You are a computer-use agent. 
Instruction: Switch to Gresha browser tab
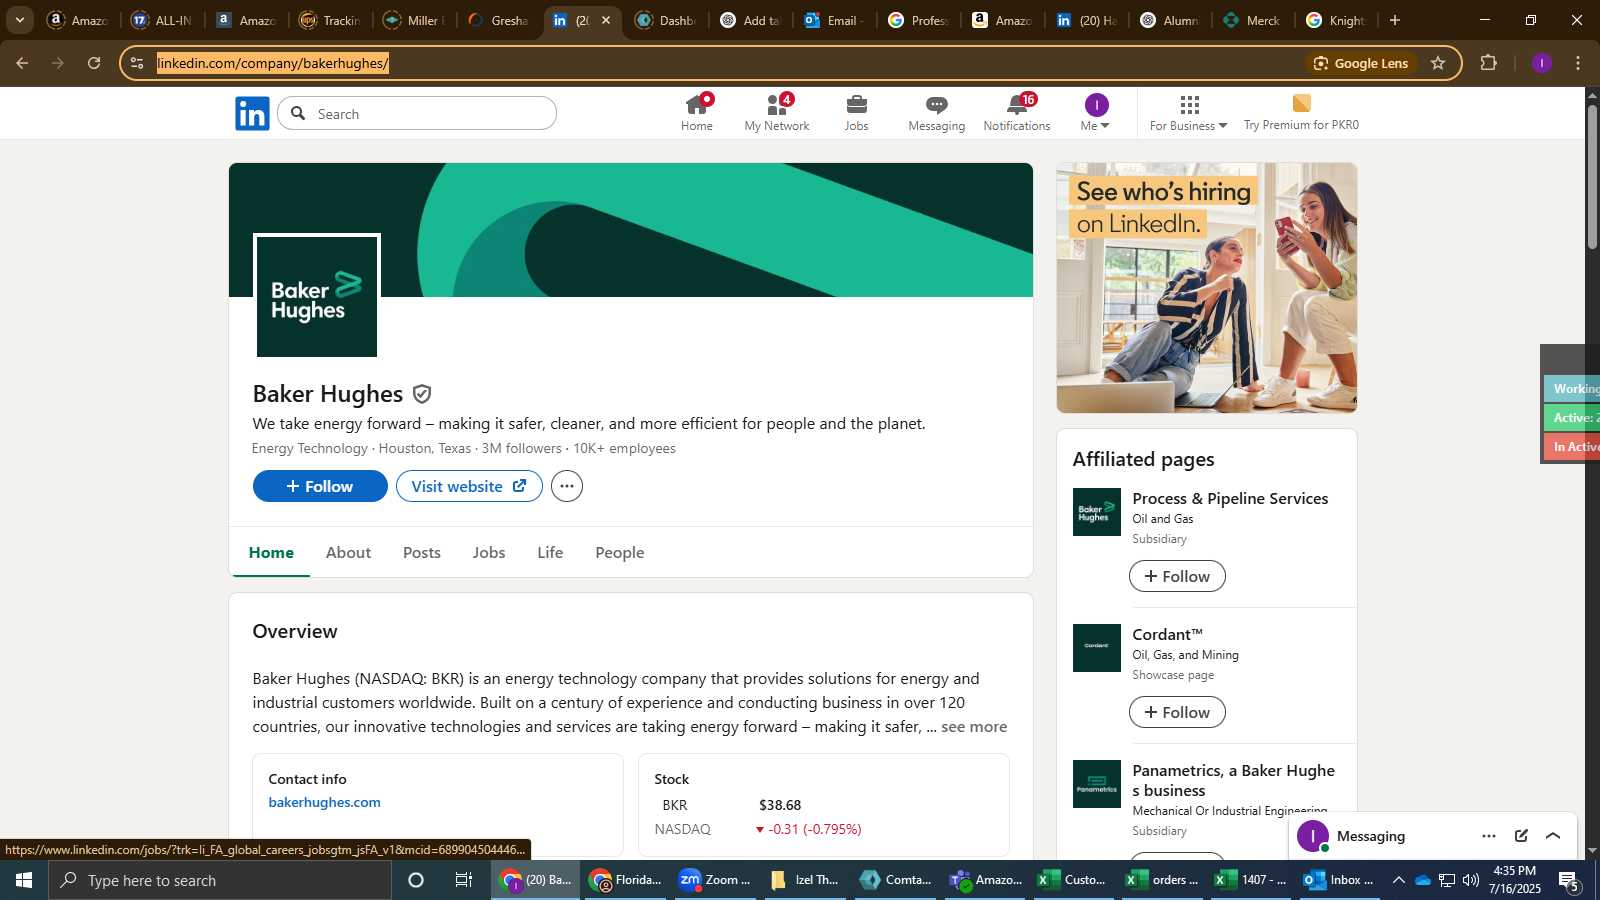click(x=498, y=20)
